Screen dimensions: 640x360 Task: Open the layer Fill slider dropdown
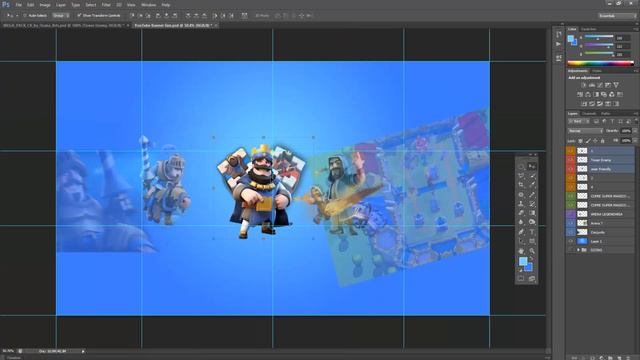tap(635, 141)
